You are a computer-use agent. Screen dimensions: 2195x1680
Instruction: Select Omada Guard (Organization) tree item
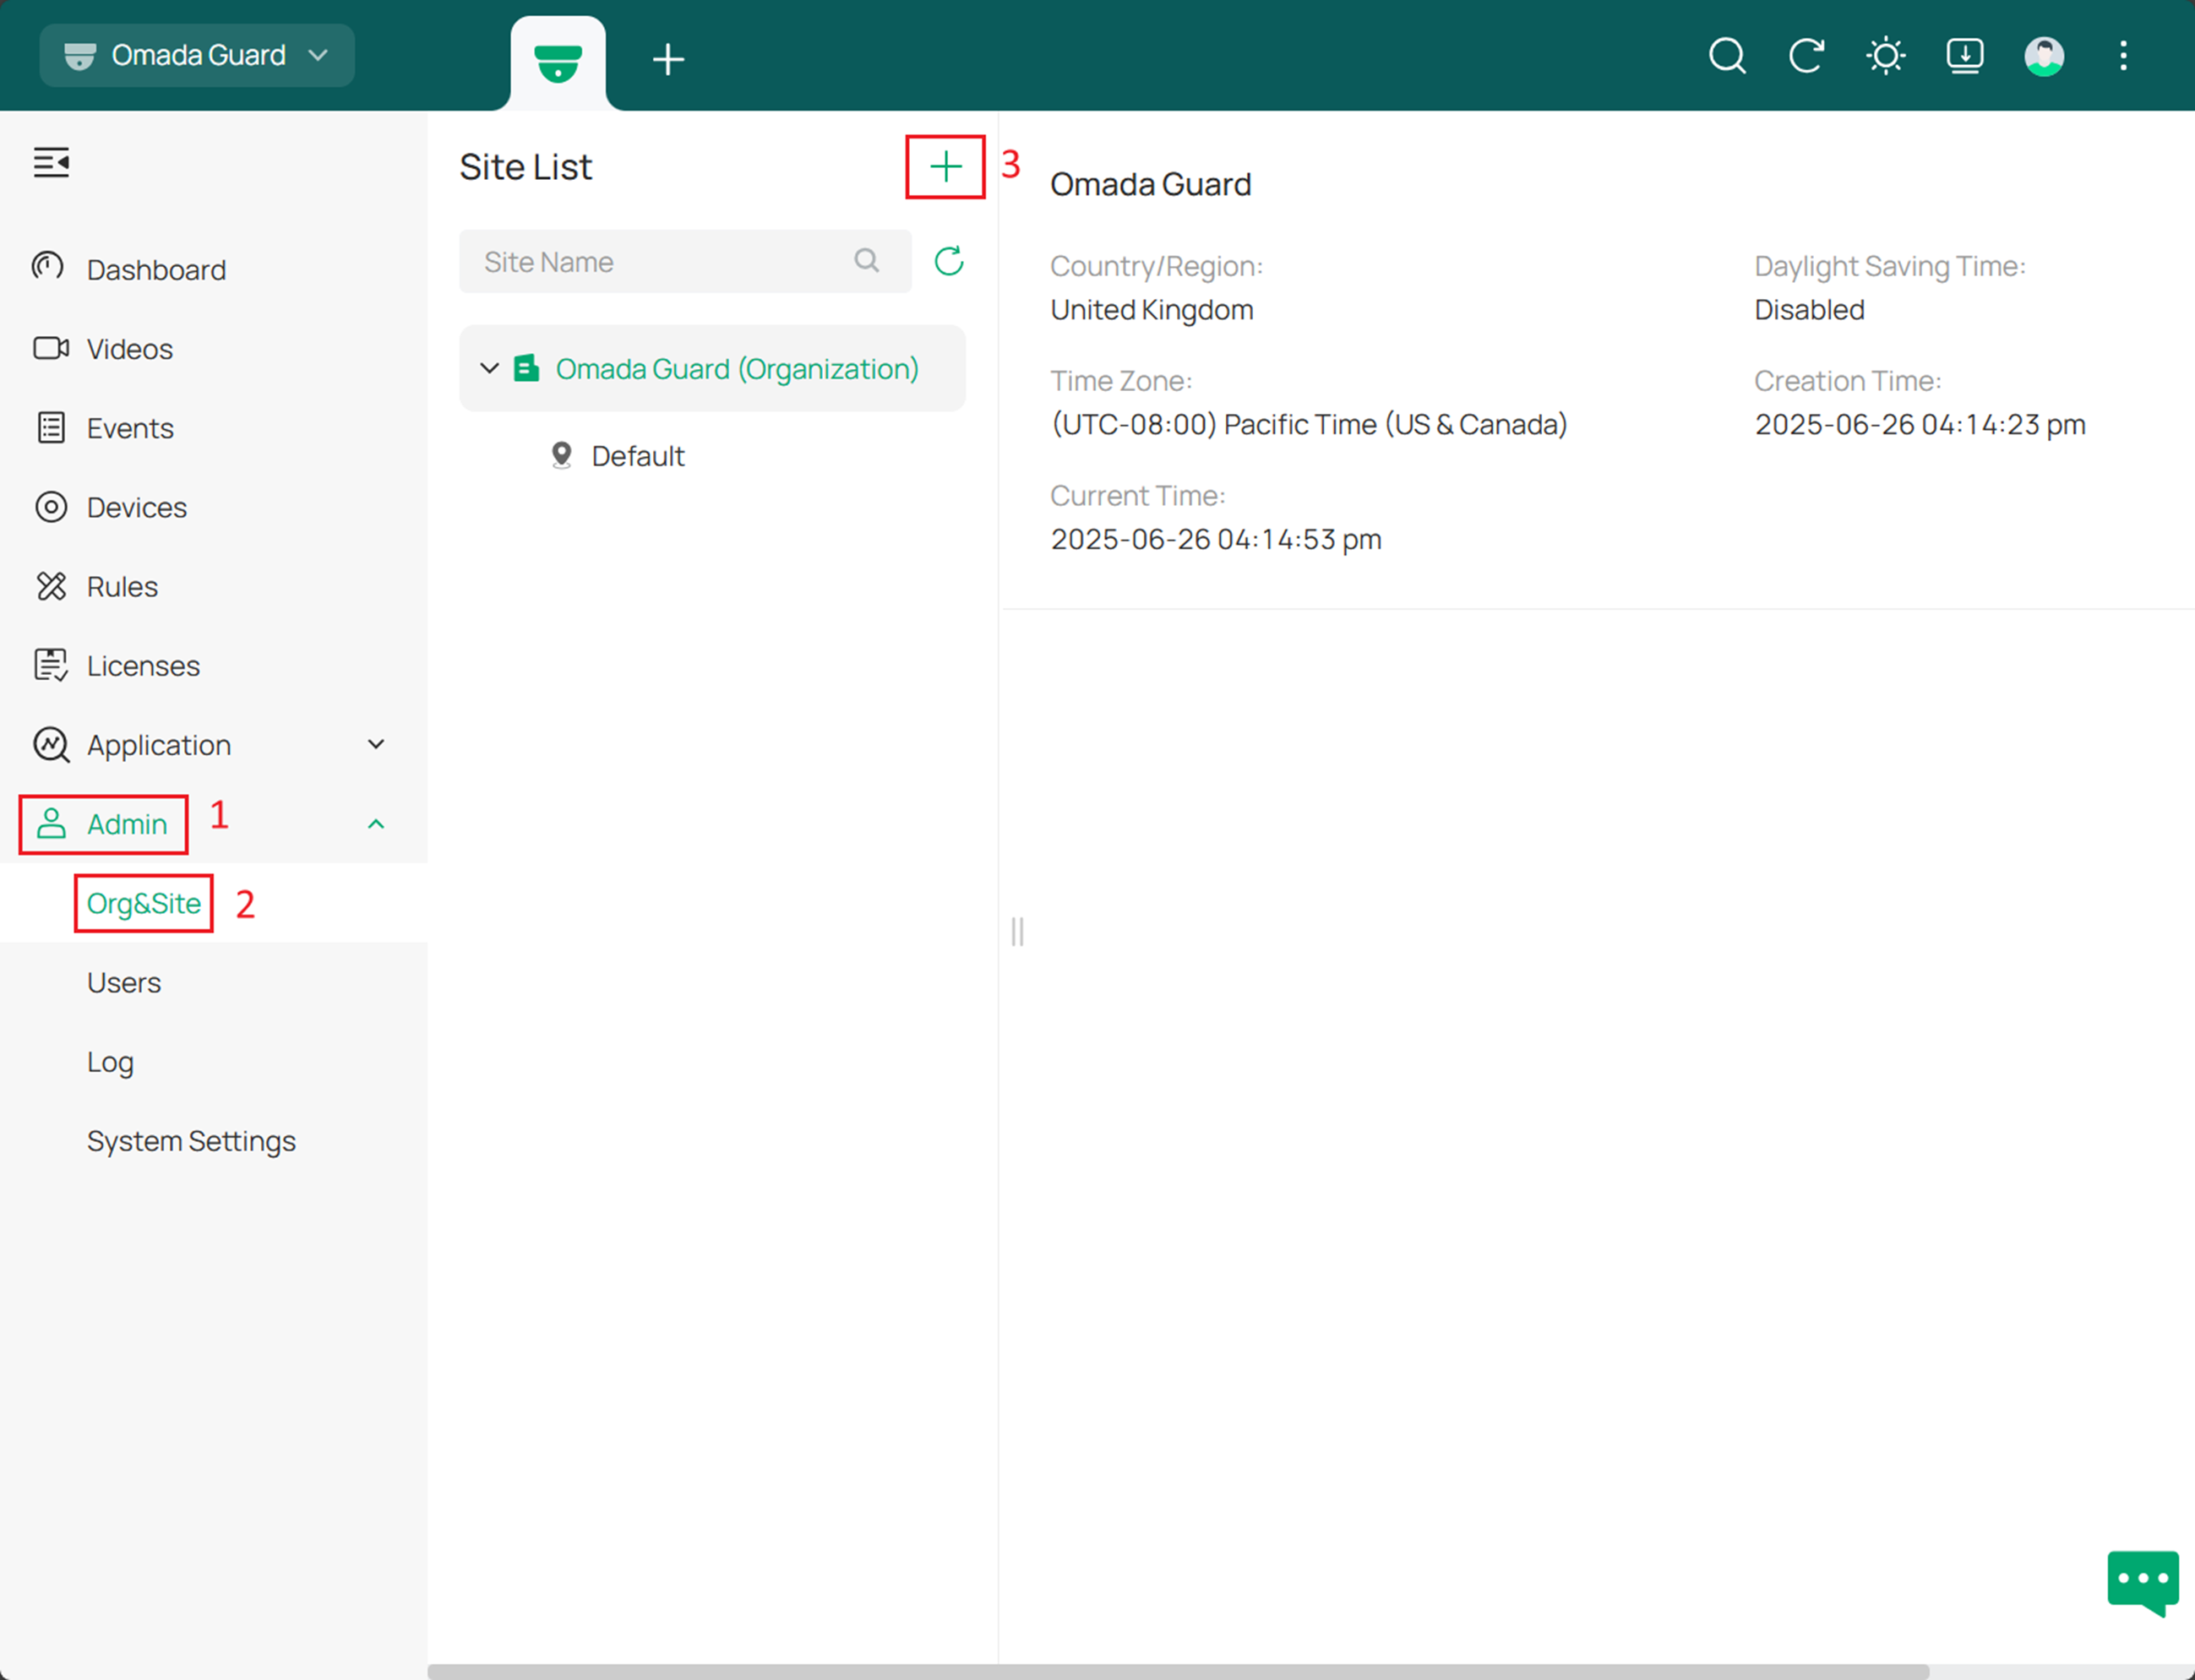click(712, 368)
